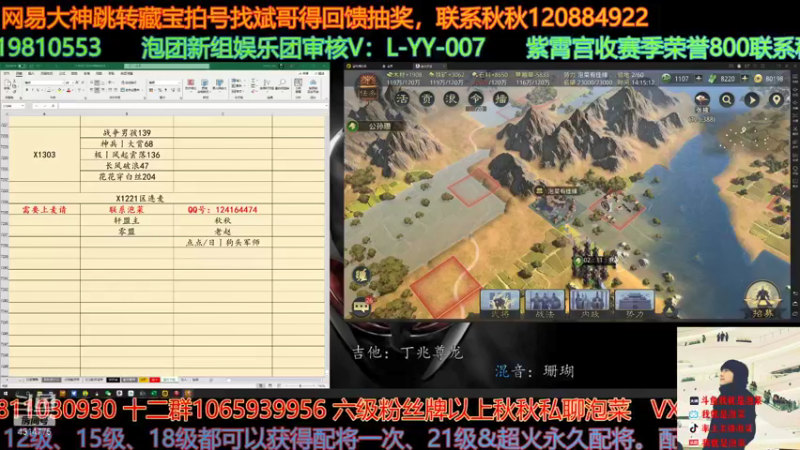Screen dimensions: 800x450
Task: Open the chat bubble icon in game
Action: tap(362, 306)
